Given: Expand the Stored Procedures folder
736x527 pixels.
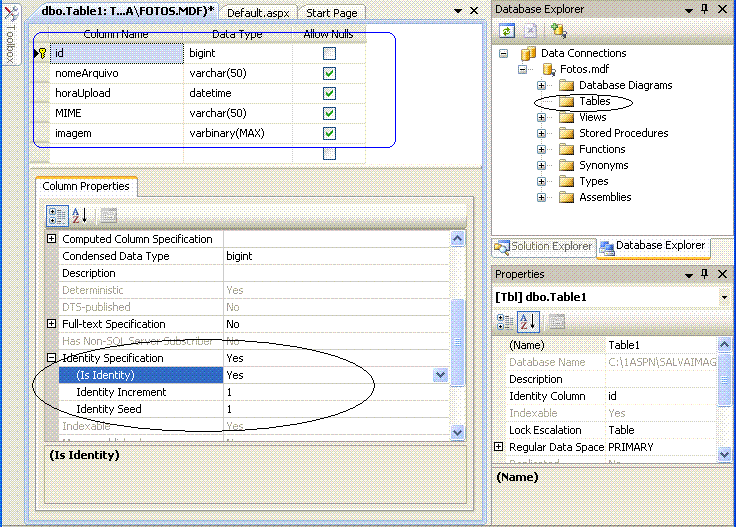Looking at the screenshot, I should [x=542, y=133].
